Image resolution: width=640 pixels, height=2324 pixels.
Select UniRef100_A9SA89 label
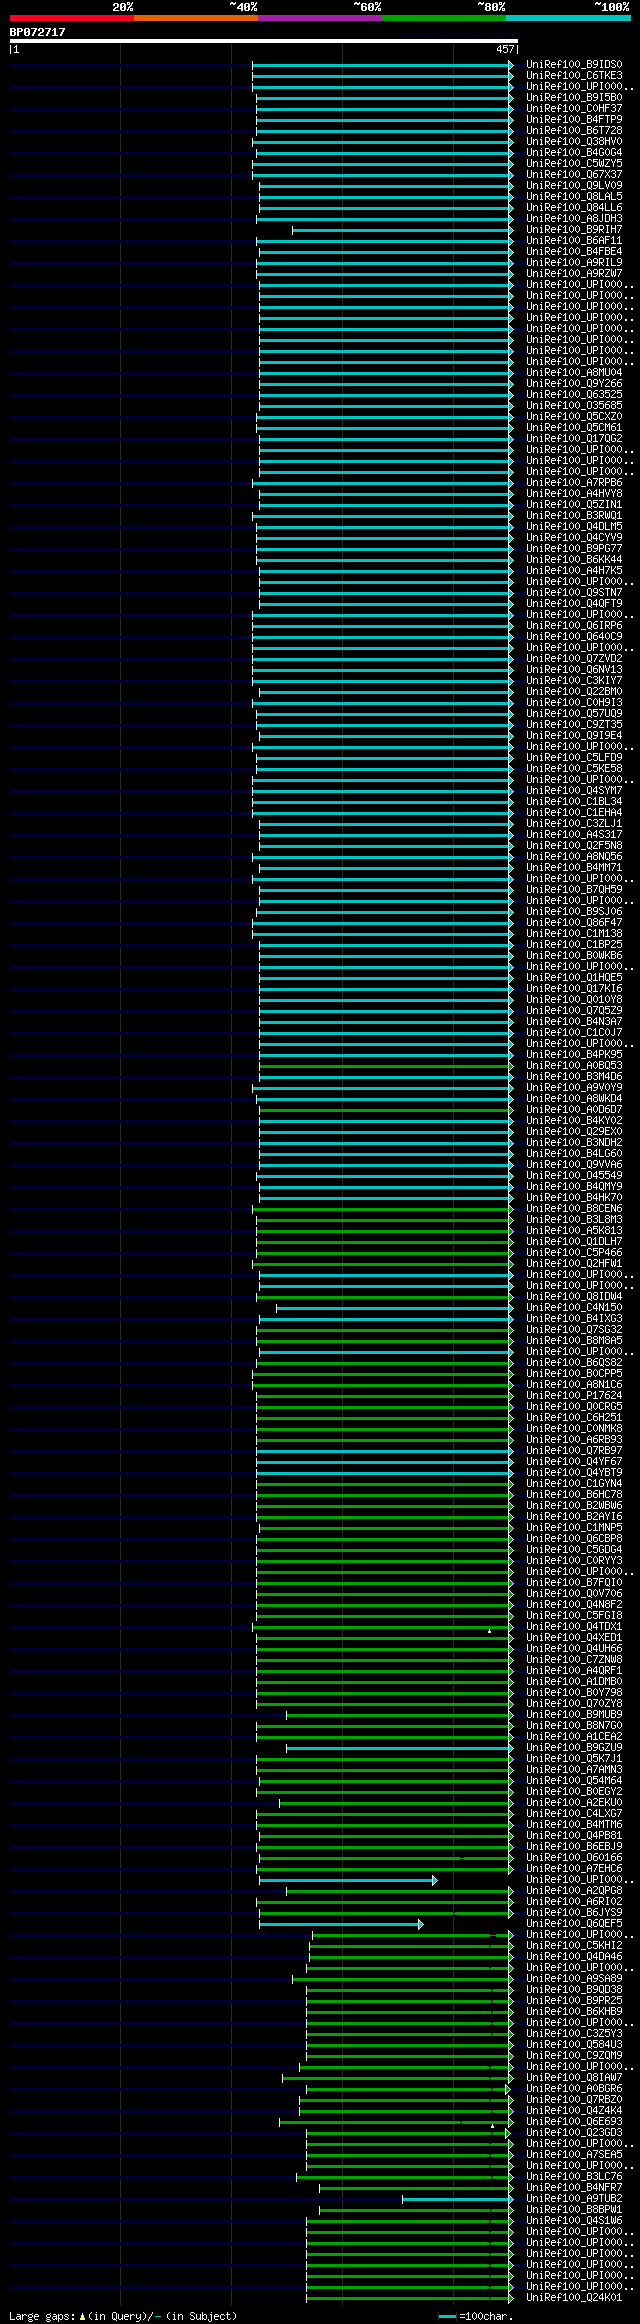(574, 1979)
